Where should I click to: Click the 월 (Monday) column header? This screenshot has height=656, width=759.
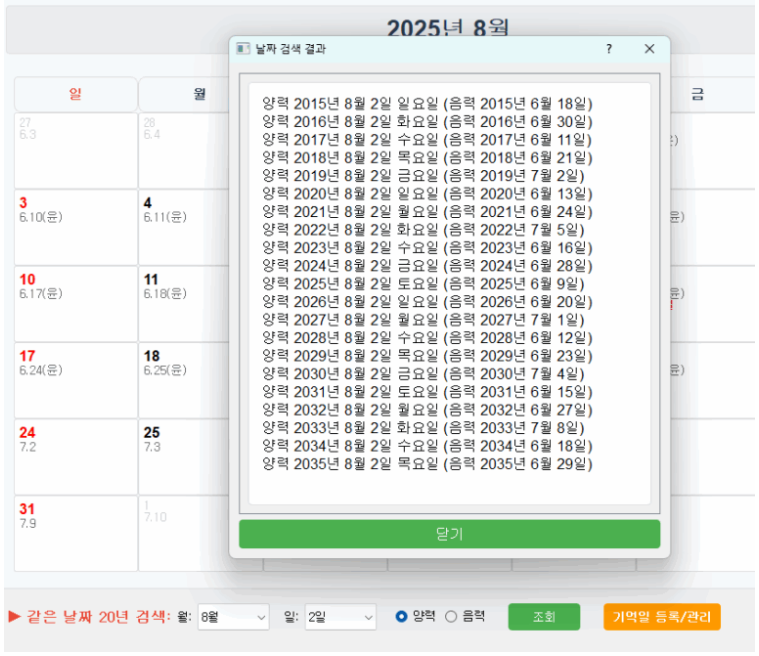coord(200,94)
